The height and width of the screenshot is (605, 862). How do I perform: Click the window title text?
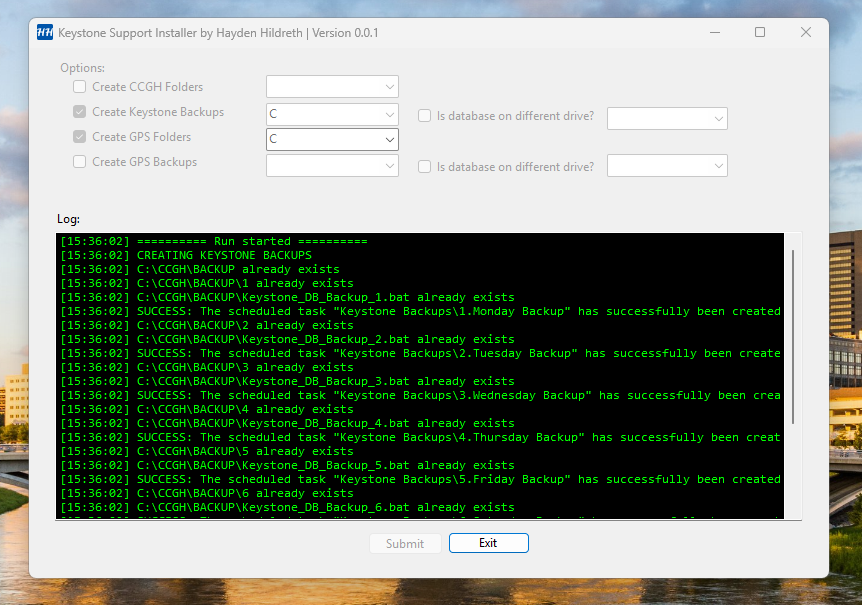218,33
